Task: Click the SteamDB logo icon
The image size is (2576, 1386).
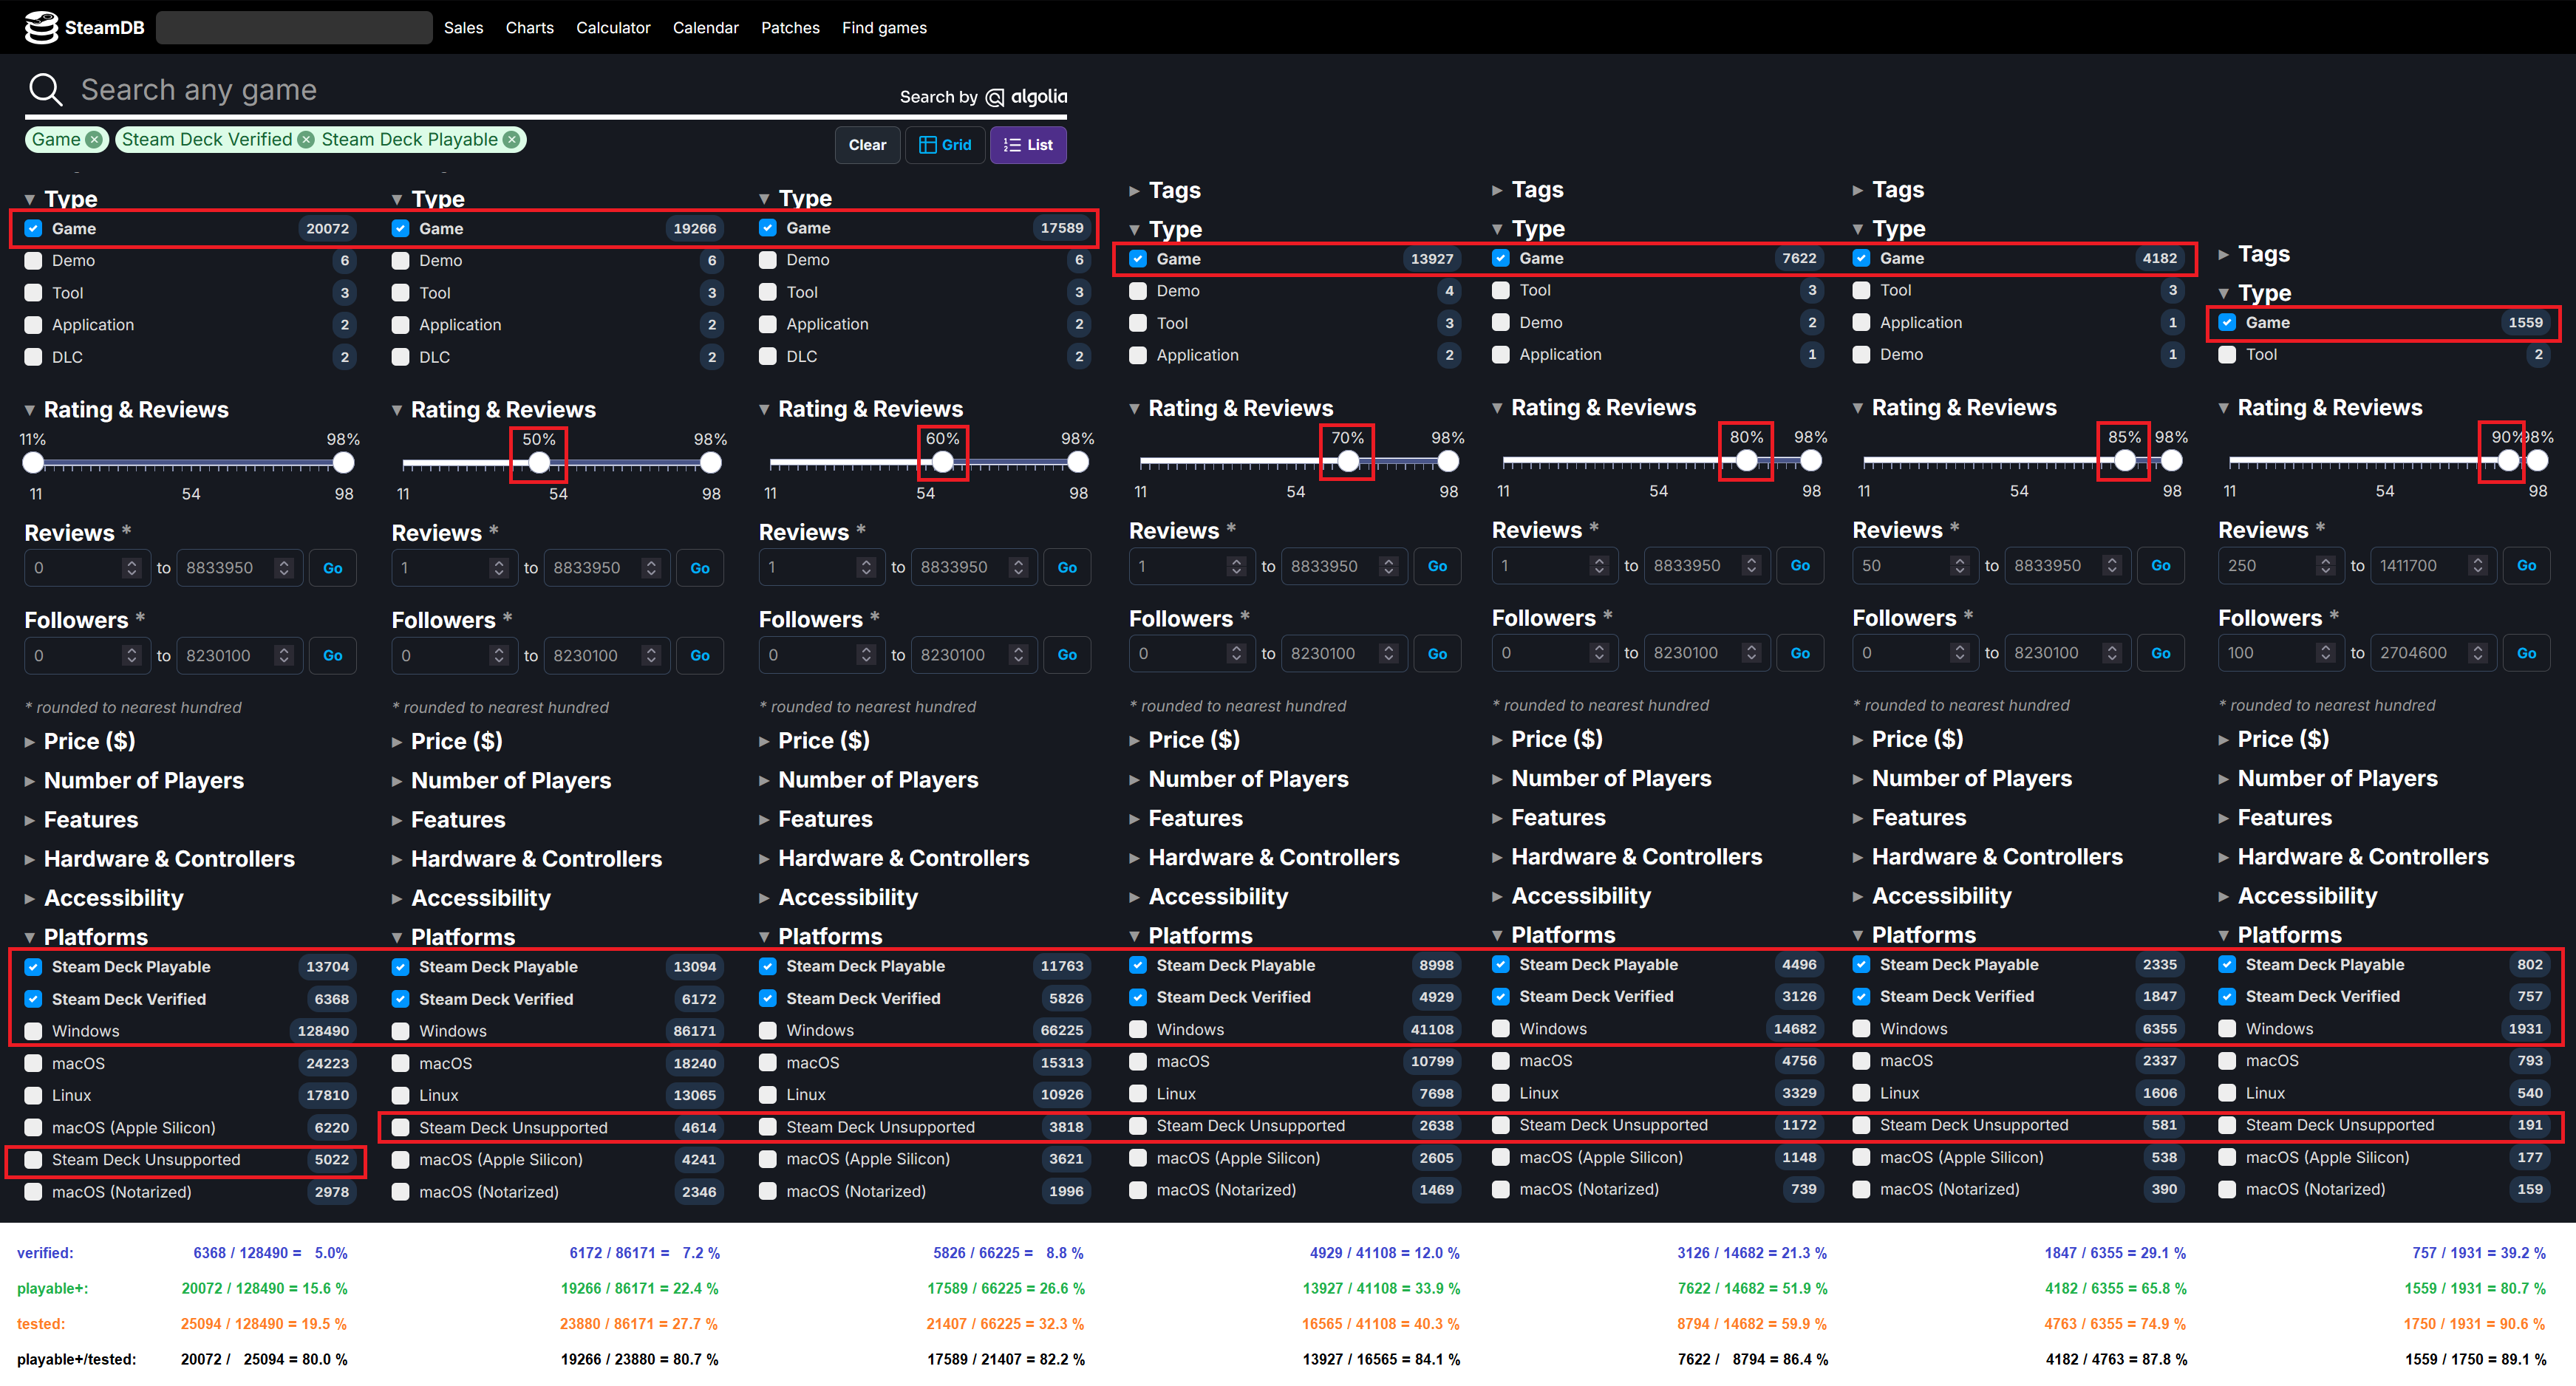Action: [41, 27]
